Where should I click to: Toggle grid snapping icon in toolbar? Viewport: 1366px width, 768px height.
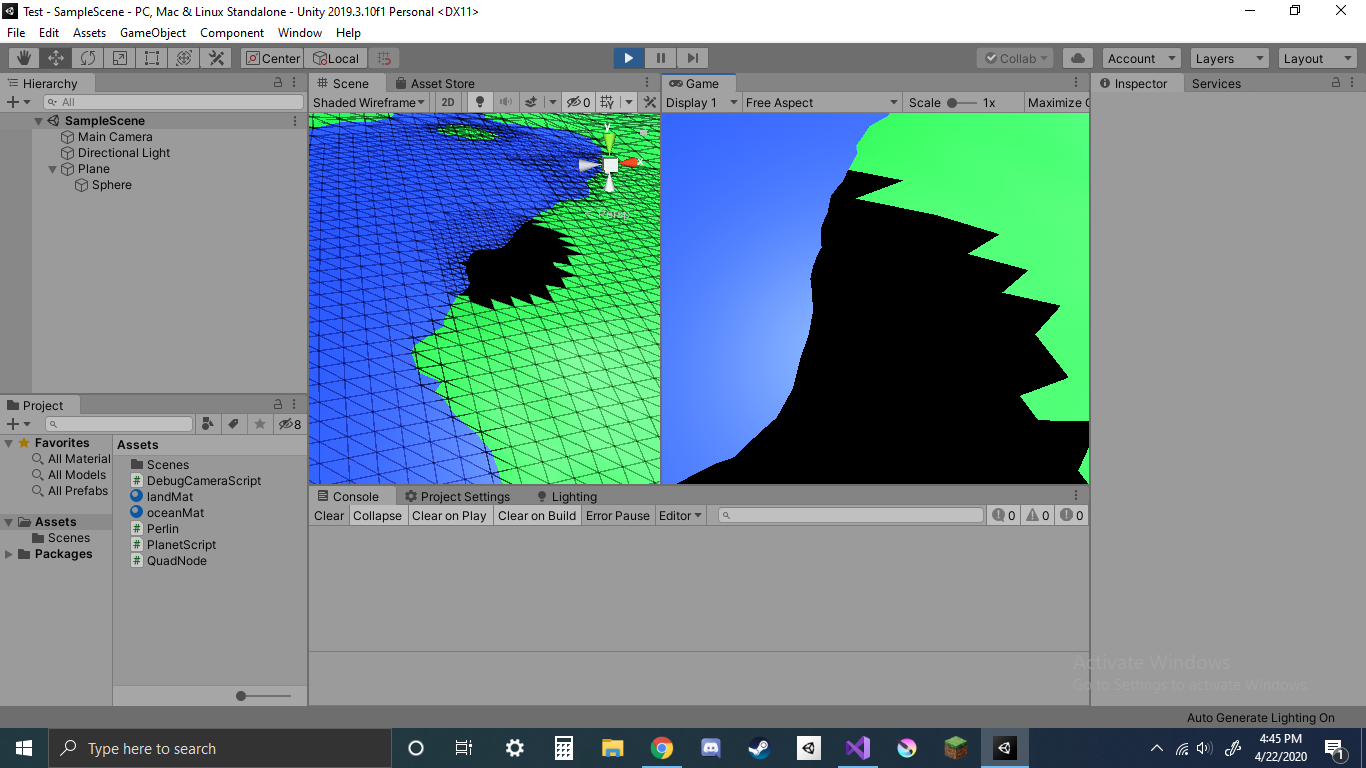(384, 58)
